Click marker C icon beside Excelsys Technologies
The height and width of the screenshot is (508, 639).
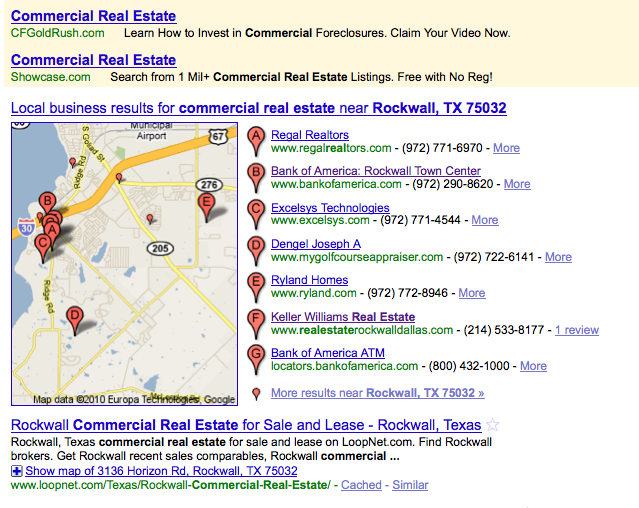coord(256,214)
